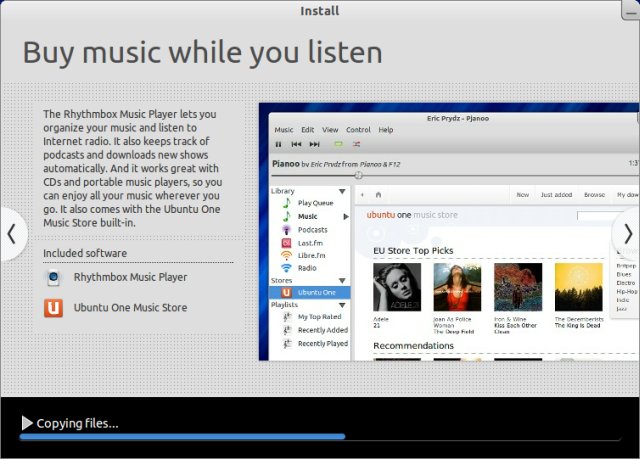This screenshot has width=640, height=459.
Task: Advance to the next installer slide
Action: click(627, 234)
